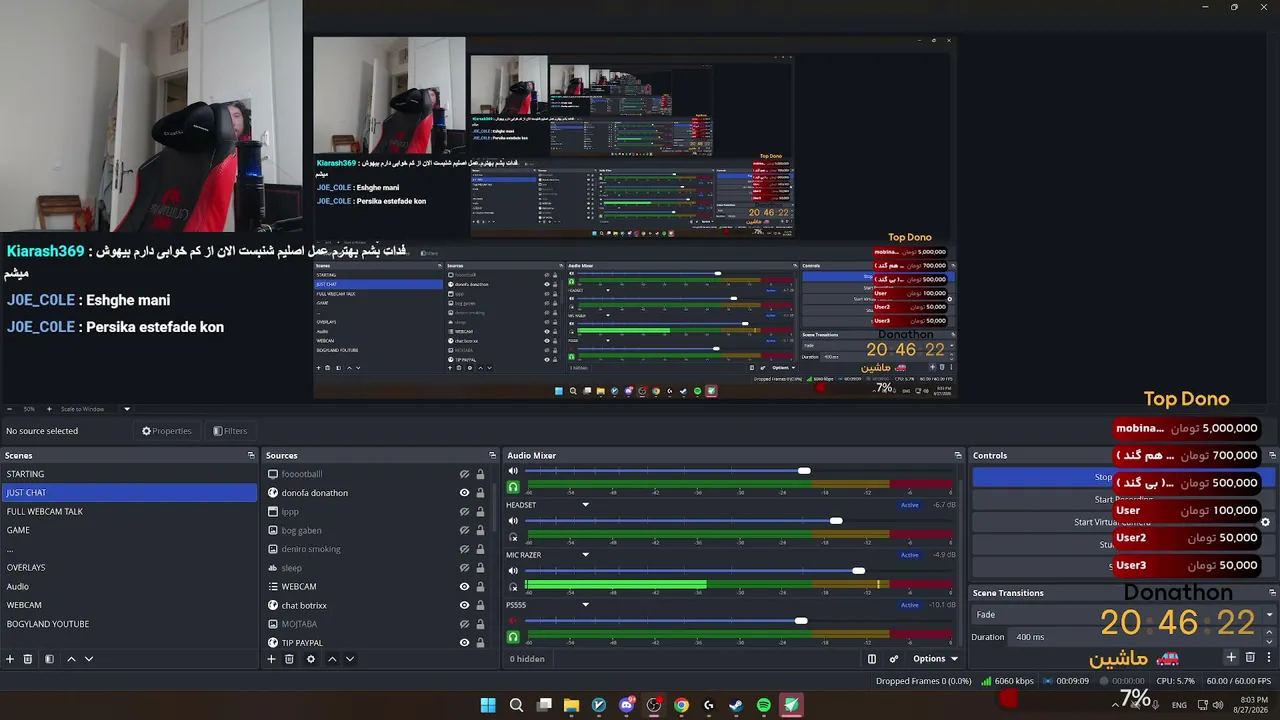Image resolution: width=1280 pixels, height=720 pixels.
Task: Open Advanced Audio Properties gears icon
Action: [894, 659]
